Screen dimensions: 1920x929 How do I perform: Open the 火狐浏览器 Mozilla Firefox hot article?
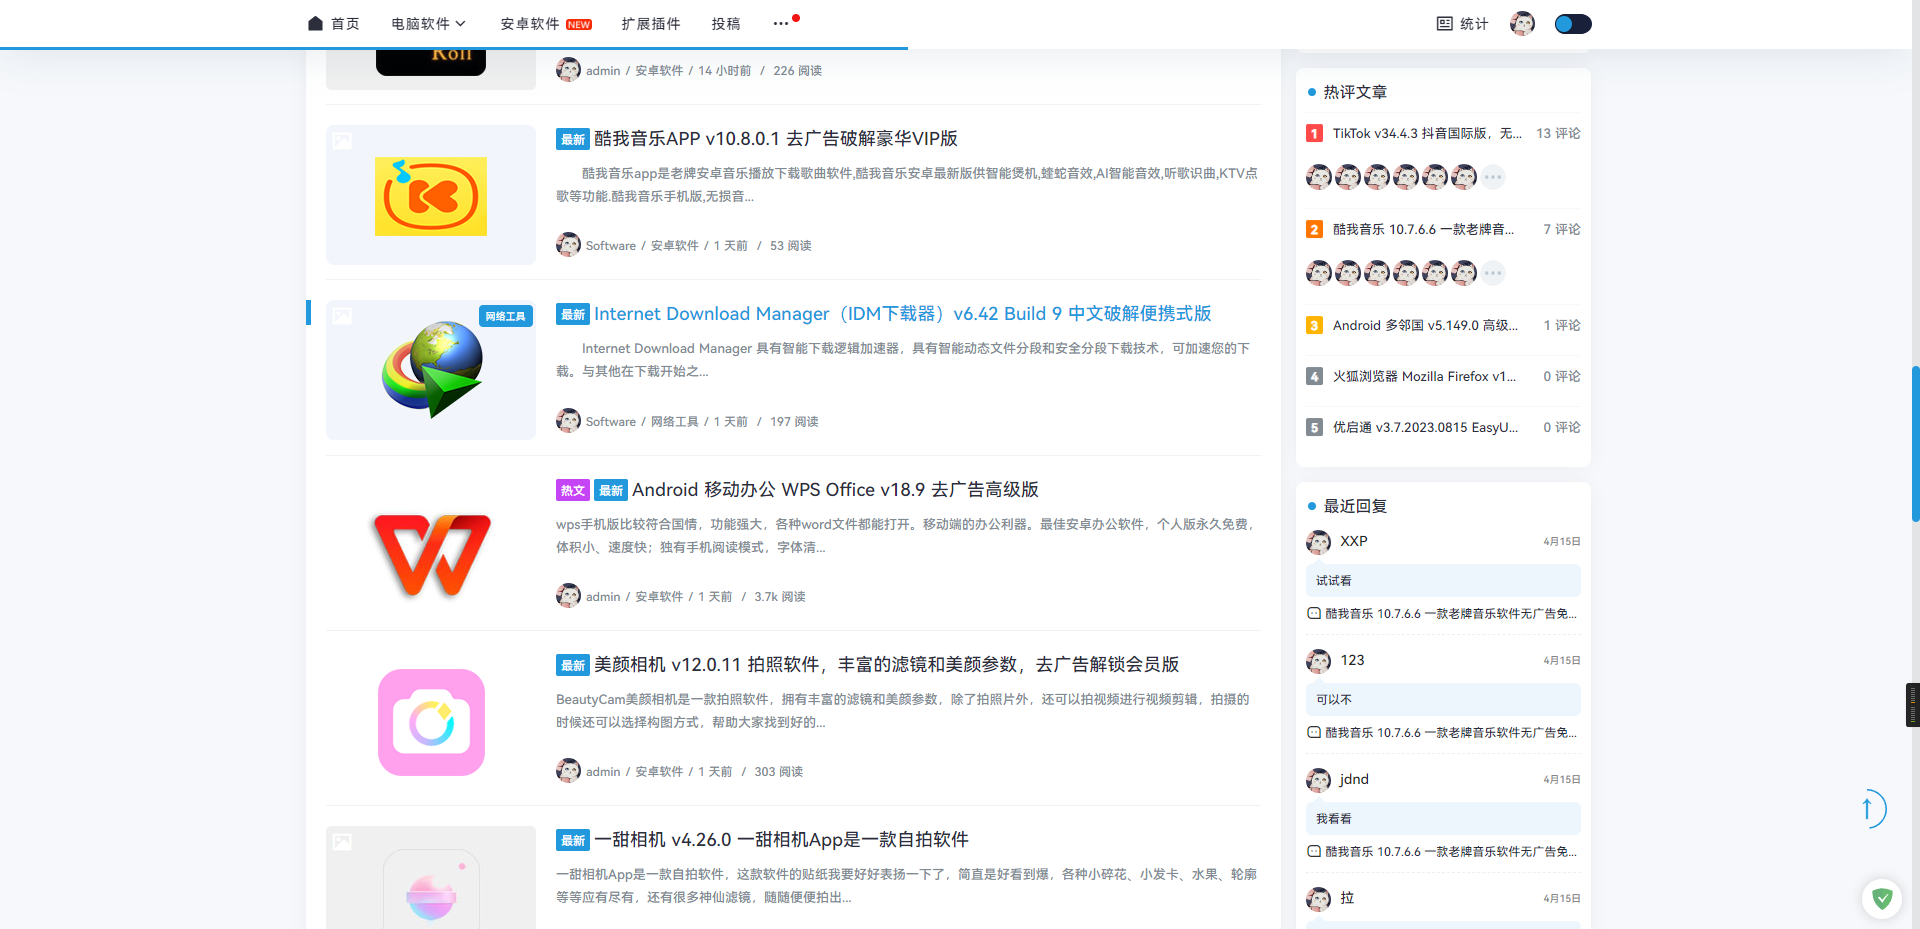pyautogui.click(x=1424, y=376)
